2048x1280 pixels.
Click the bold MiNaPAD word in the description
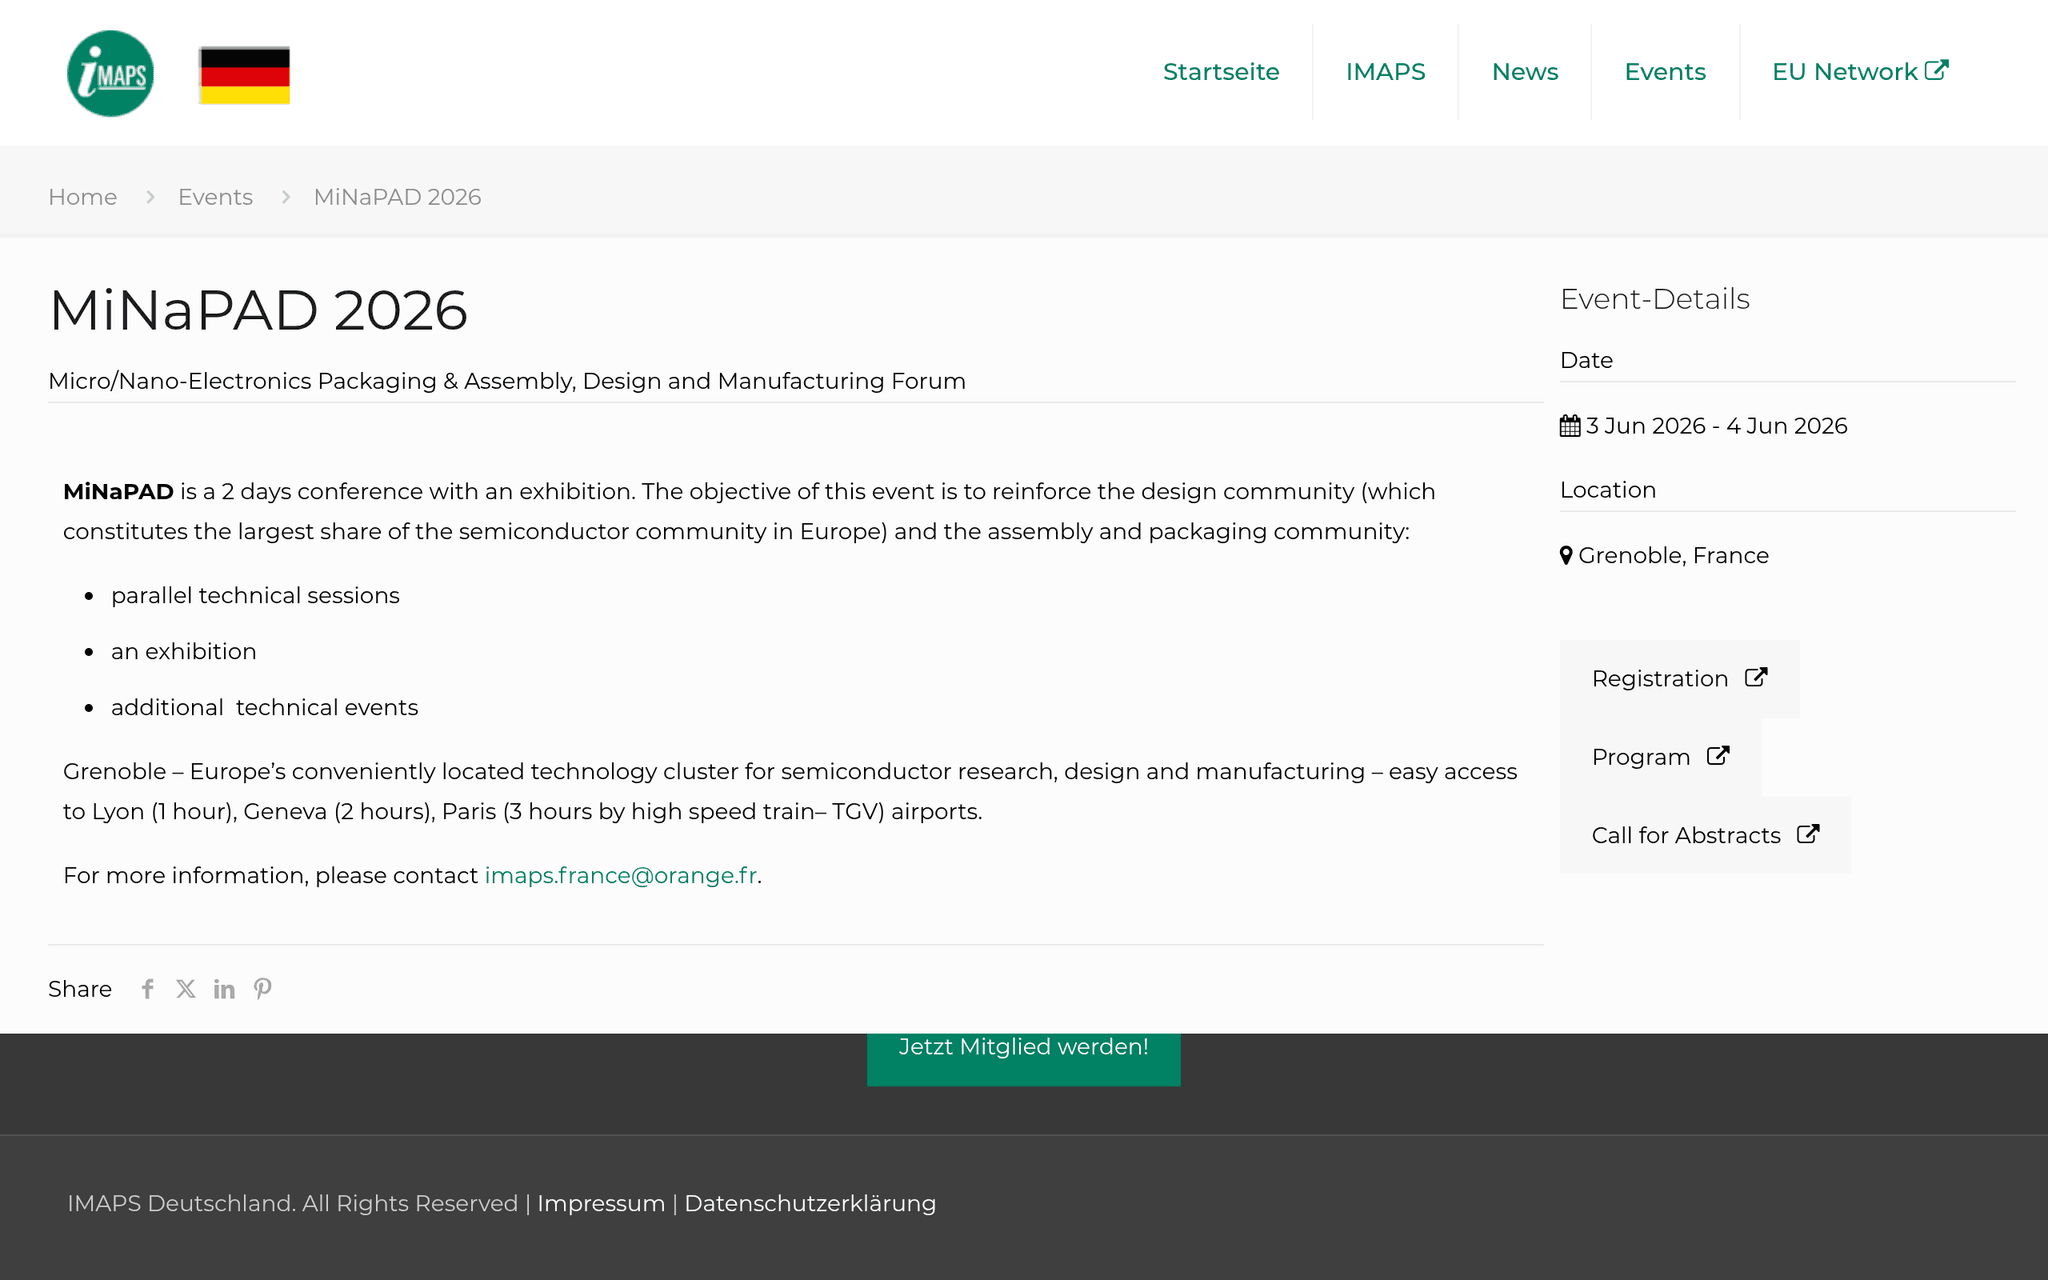(118, 492)
